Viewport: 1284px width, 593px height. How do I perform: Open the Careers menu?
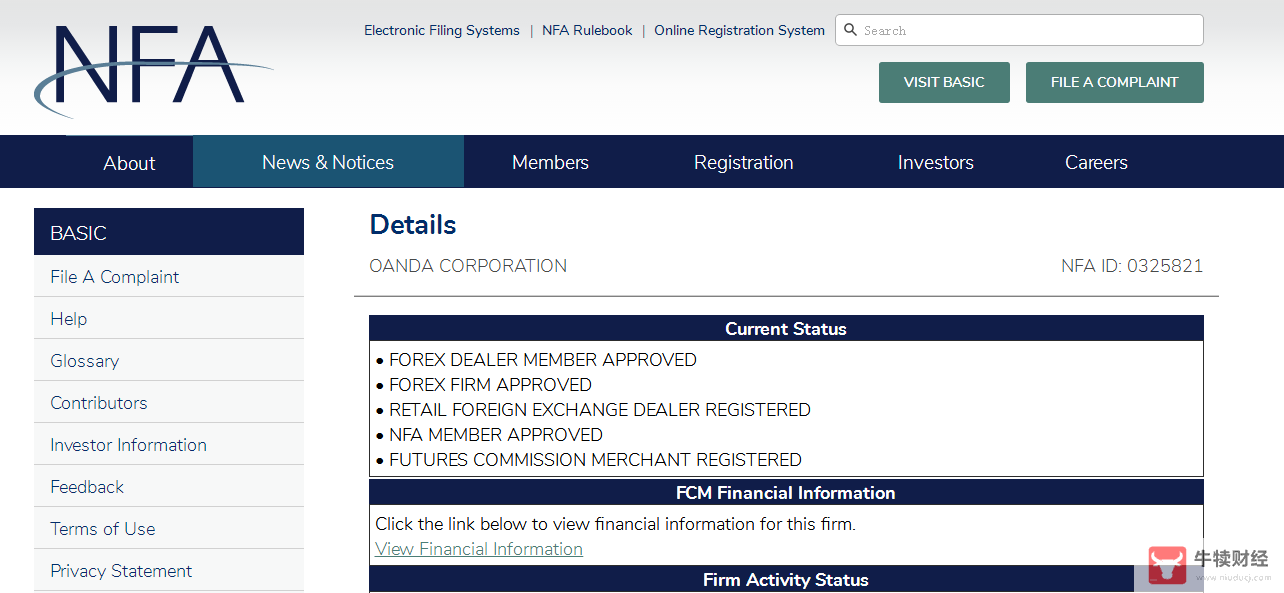(1096, 162)
